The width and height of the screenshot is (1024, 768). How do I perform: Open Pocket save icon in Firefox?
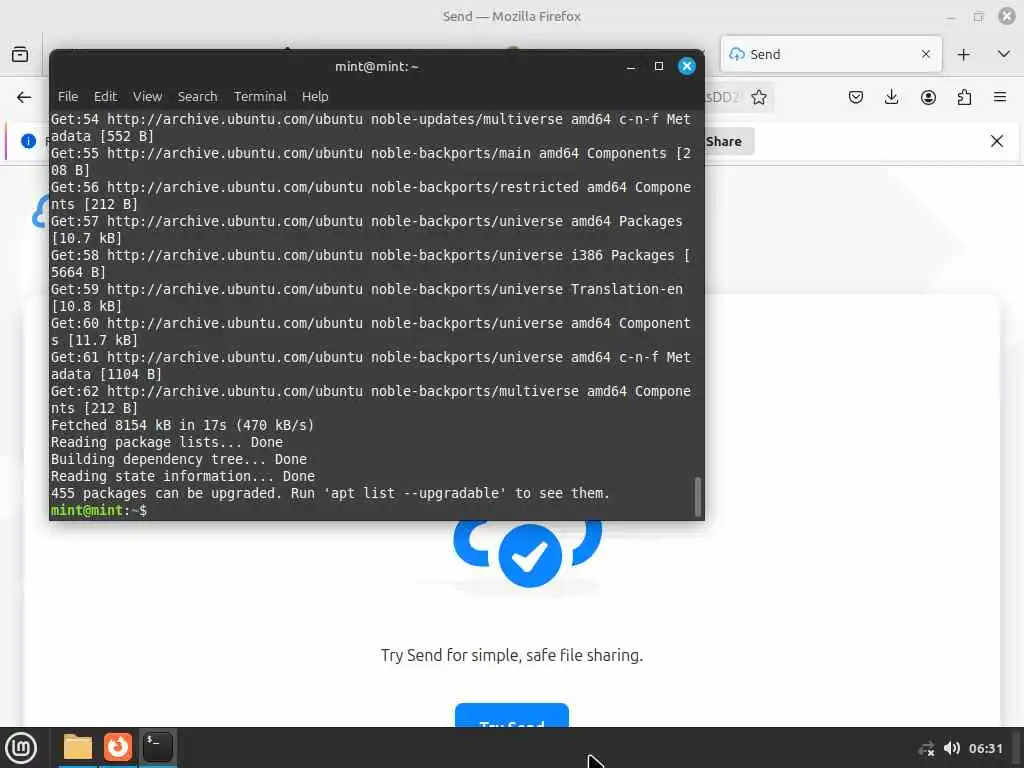(856, 97)
